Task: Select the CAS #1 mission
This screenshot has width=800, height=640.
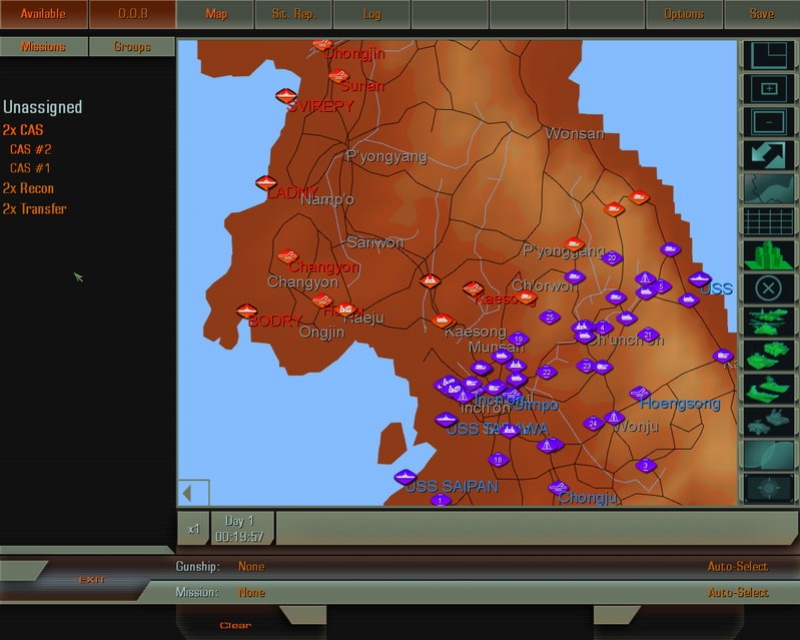Action: pyautogui.click(x=30, y=168)
